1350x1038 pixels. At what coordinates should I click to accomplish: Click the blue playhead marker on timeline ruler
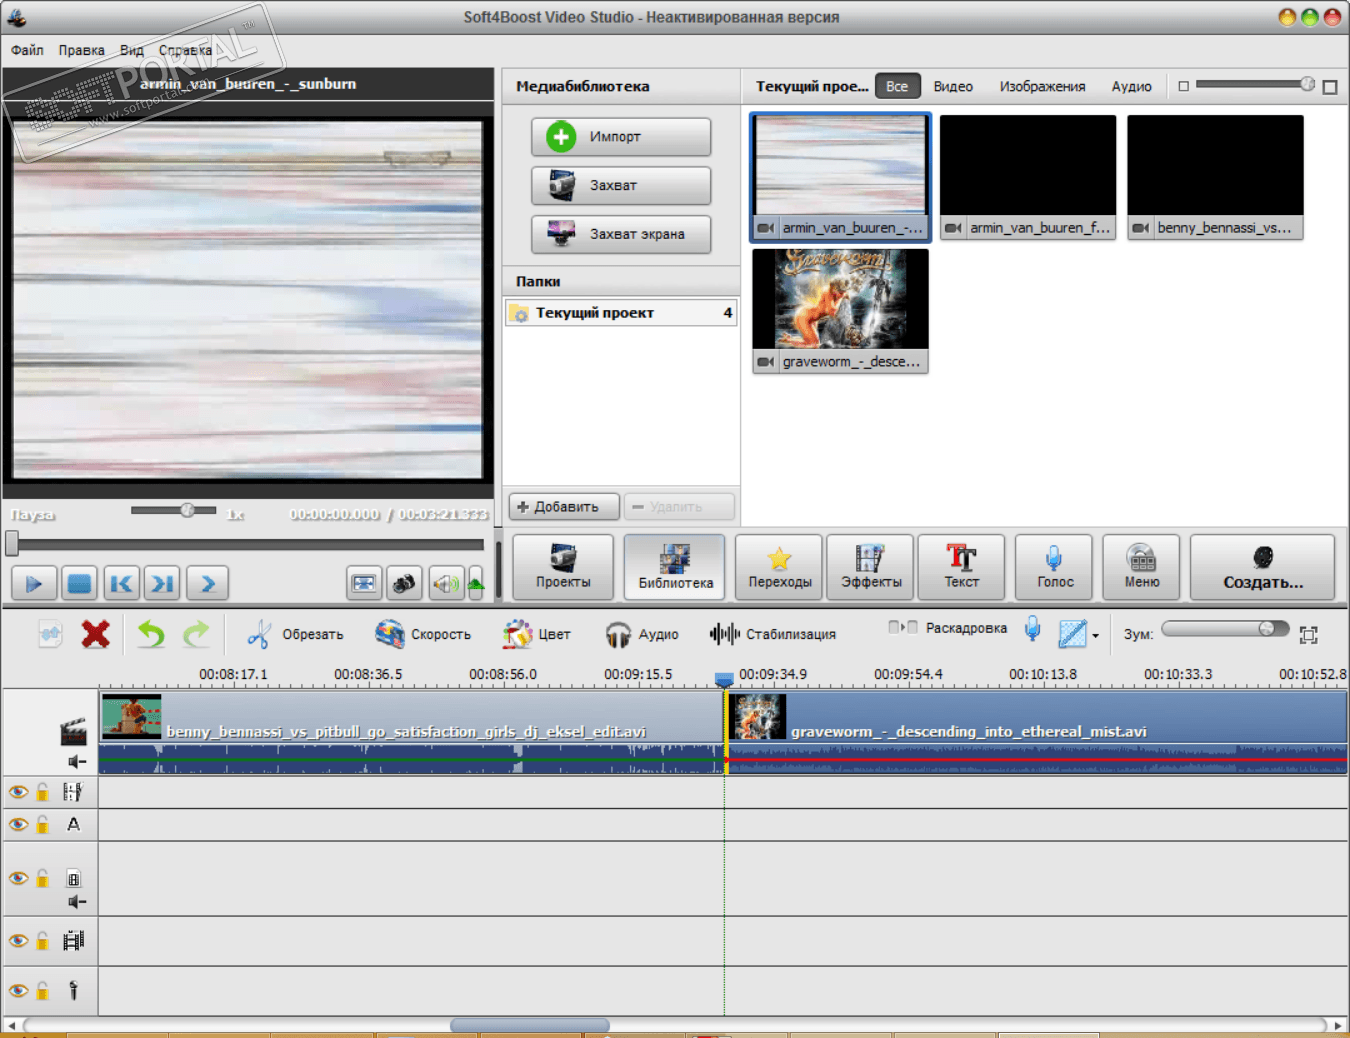tap(724, 680)
